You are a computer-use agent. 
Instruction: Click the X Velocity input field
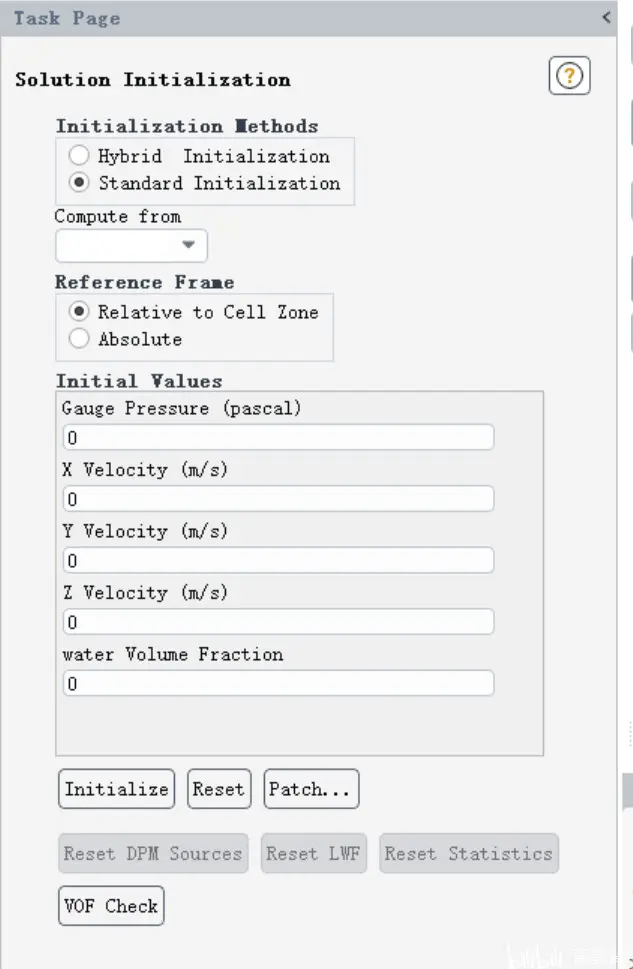point(278,499)
